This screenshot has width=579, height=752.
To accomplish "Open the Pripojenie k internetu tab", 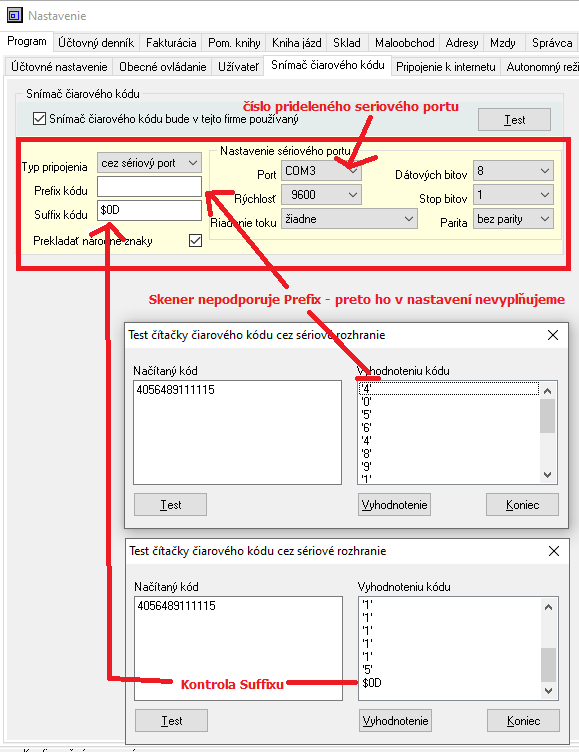I will (x=446, y=67).
